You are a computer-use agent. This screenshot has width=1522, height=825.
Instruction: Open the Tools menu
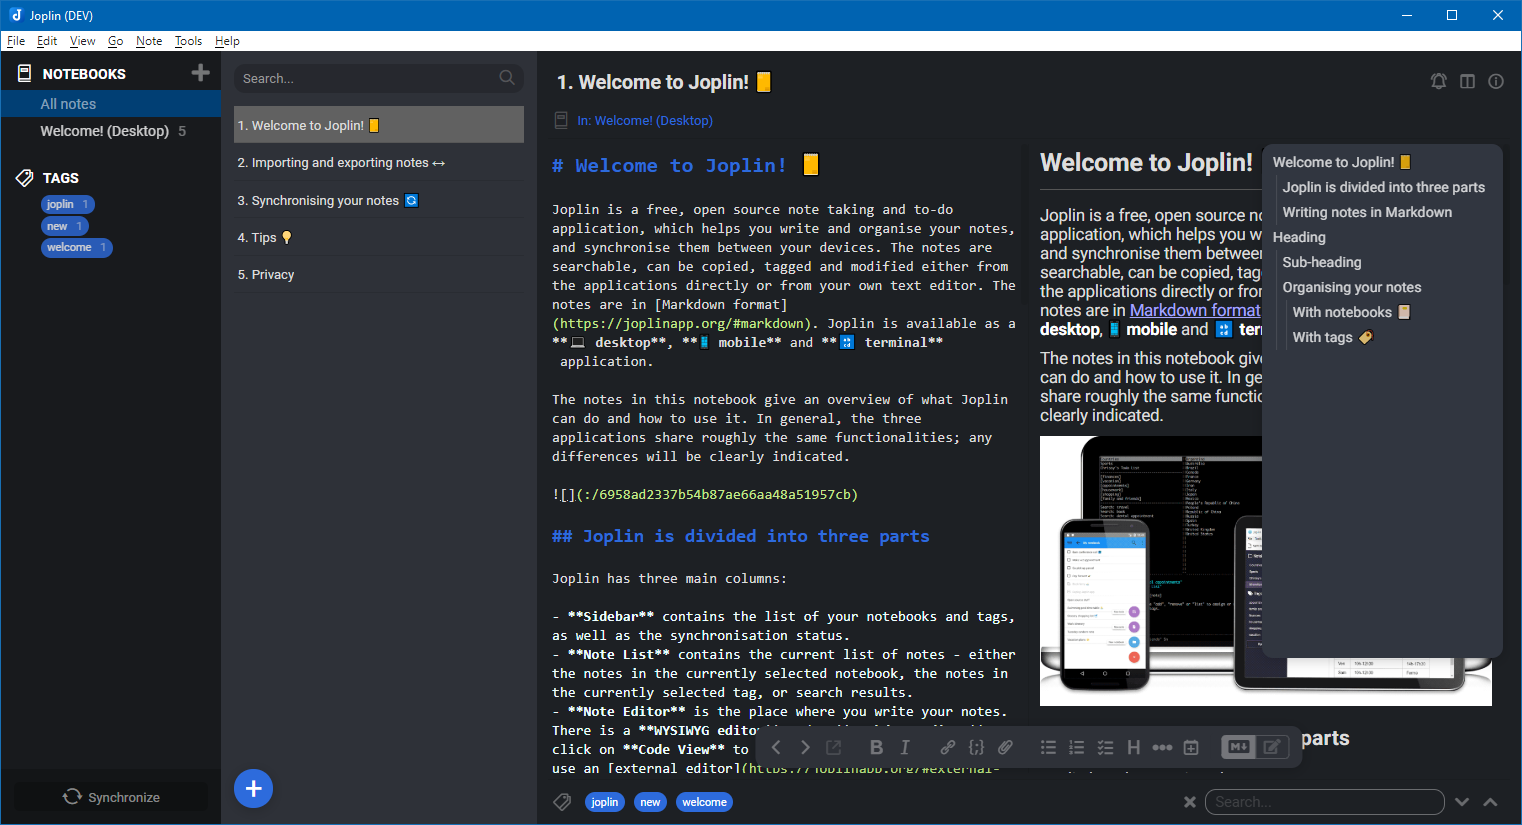[188, 41]
